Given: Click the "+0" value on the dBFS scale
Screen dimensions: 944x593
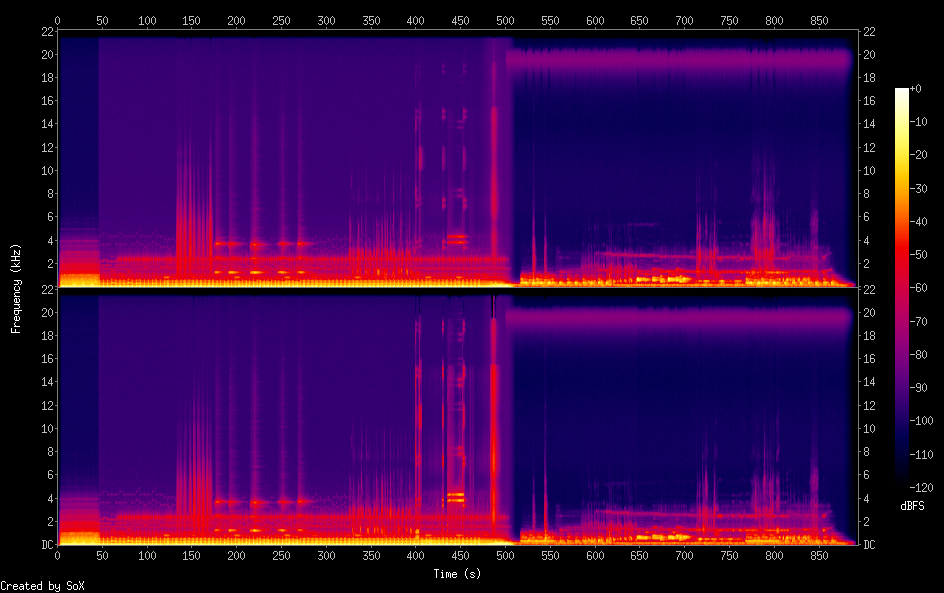Looking at the screenshot, I should tap(915, 88).
